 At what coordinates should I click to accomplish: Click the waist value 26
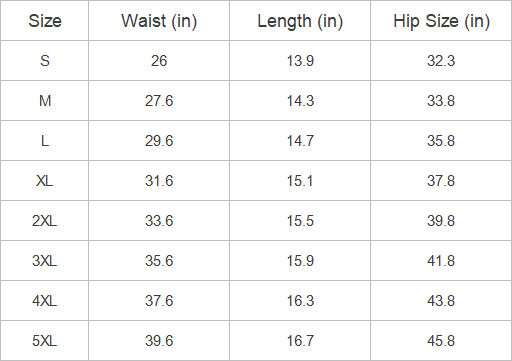point(159,61)
